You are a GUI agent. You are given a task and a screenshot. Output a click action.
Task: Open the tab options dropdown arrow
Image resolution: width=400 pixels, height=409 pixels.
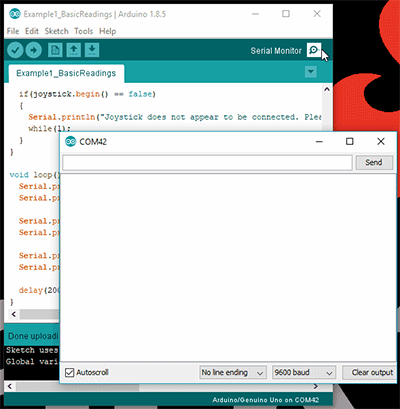(311, 72)
